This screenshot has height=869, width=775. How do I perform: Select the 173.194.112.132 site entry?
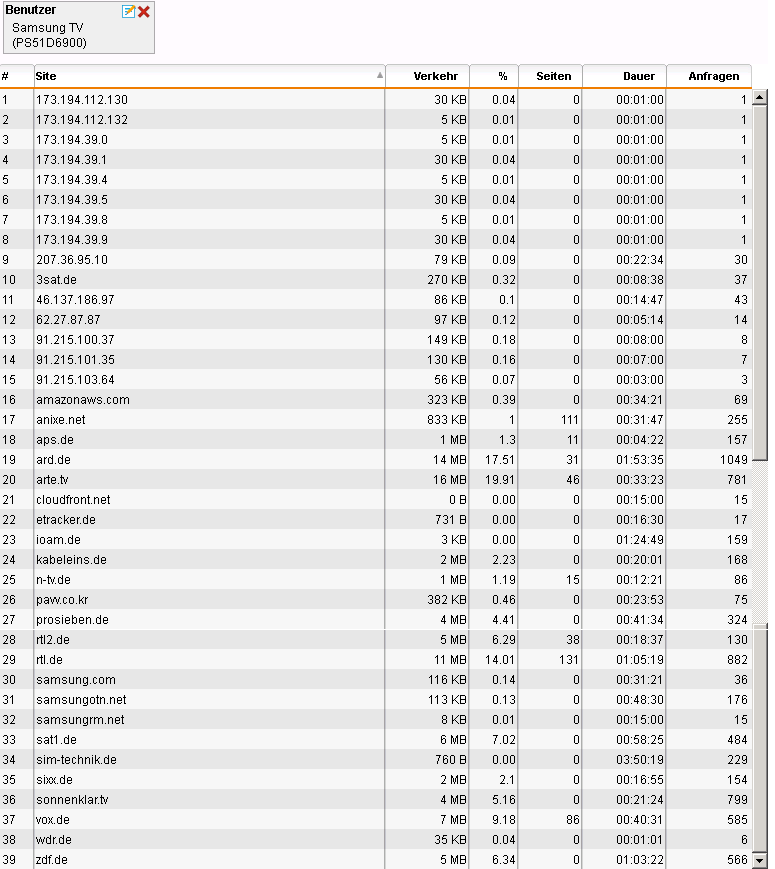pos(82,120)
